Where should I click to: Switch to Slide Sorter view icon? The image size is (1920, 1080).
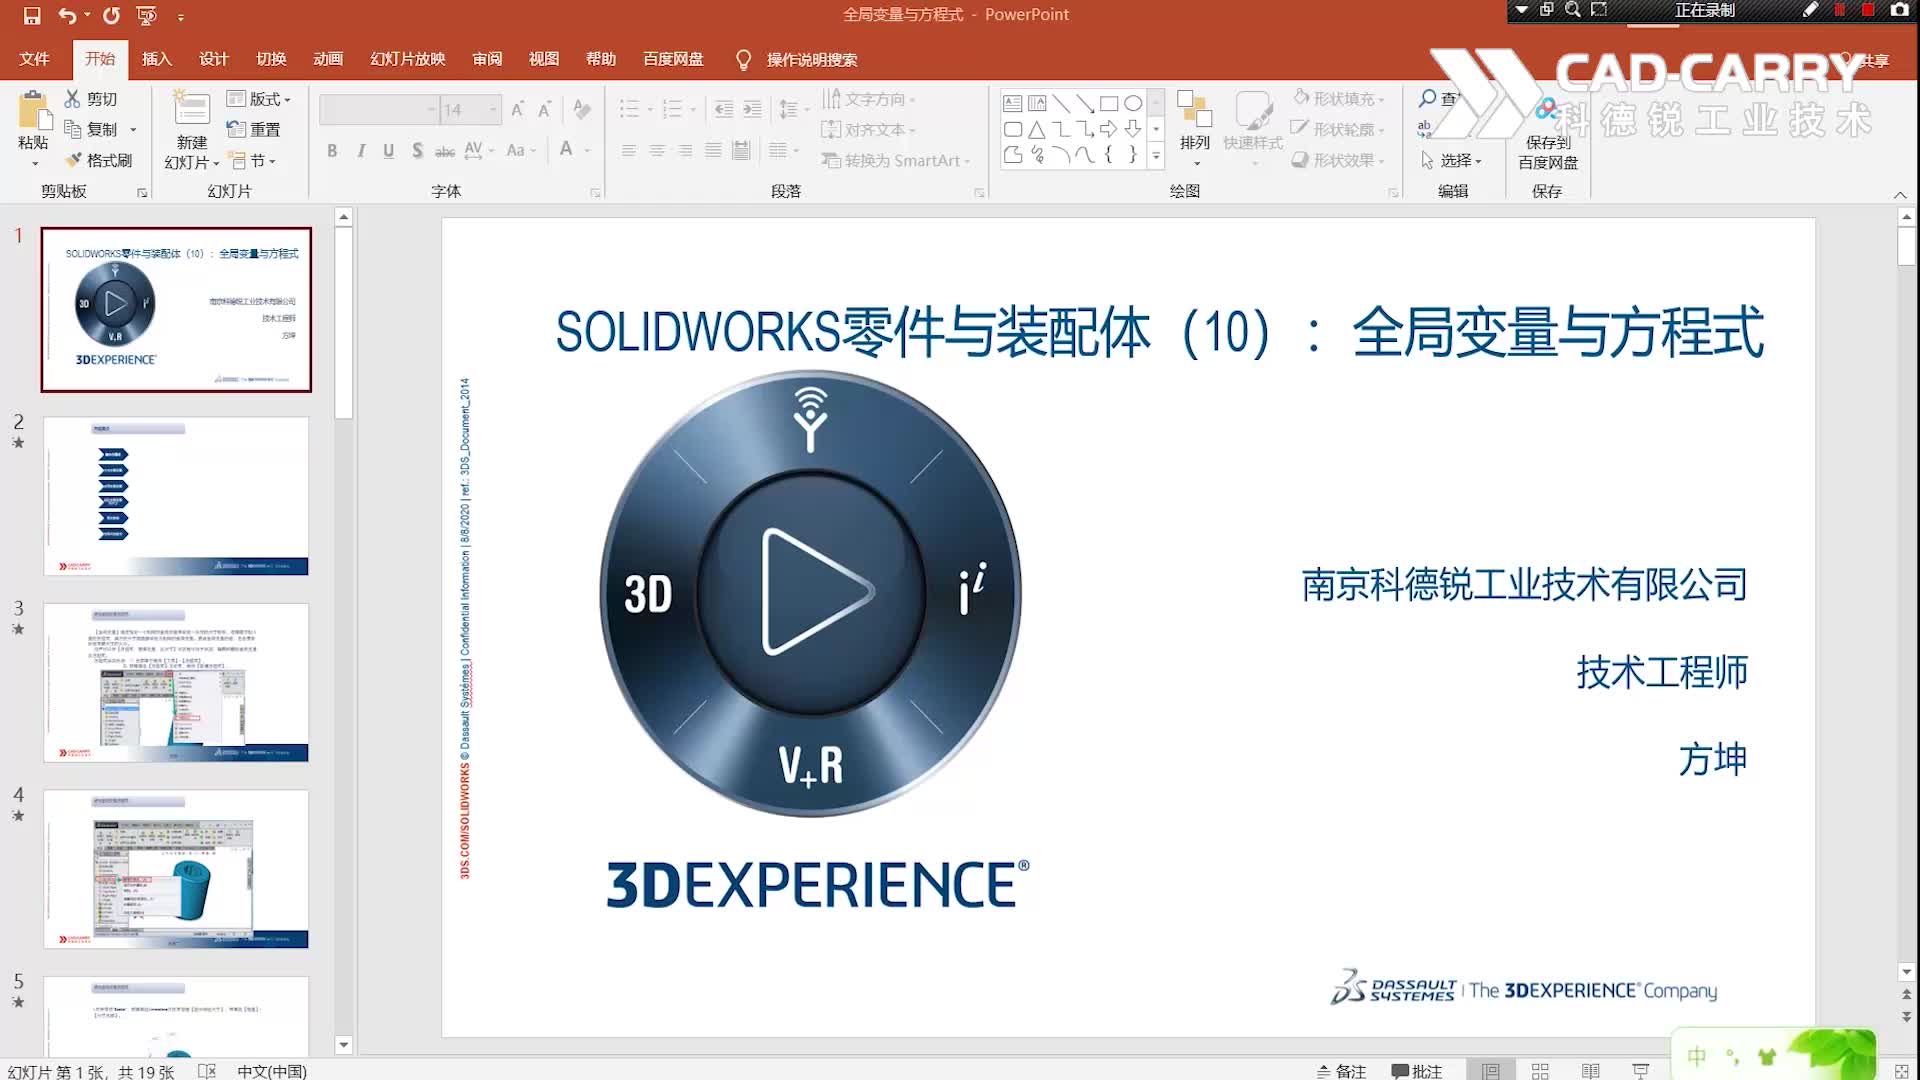tap(1540, 1071)
